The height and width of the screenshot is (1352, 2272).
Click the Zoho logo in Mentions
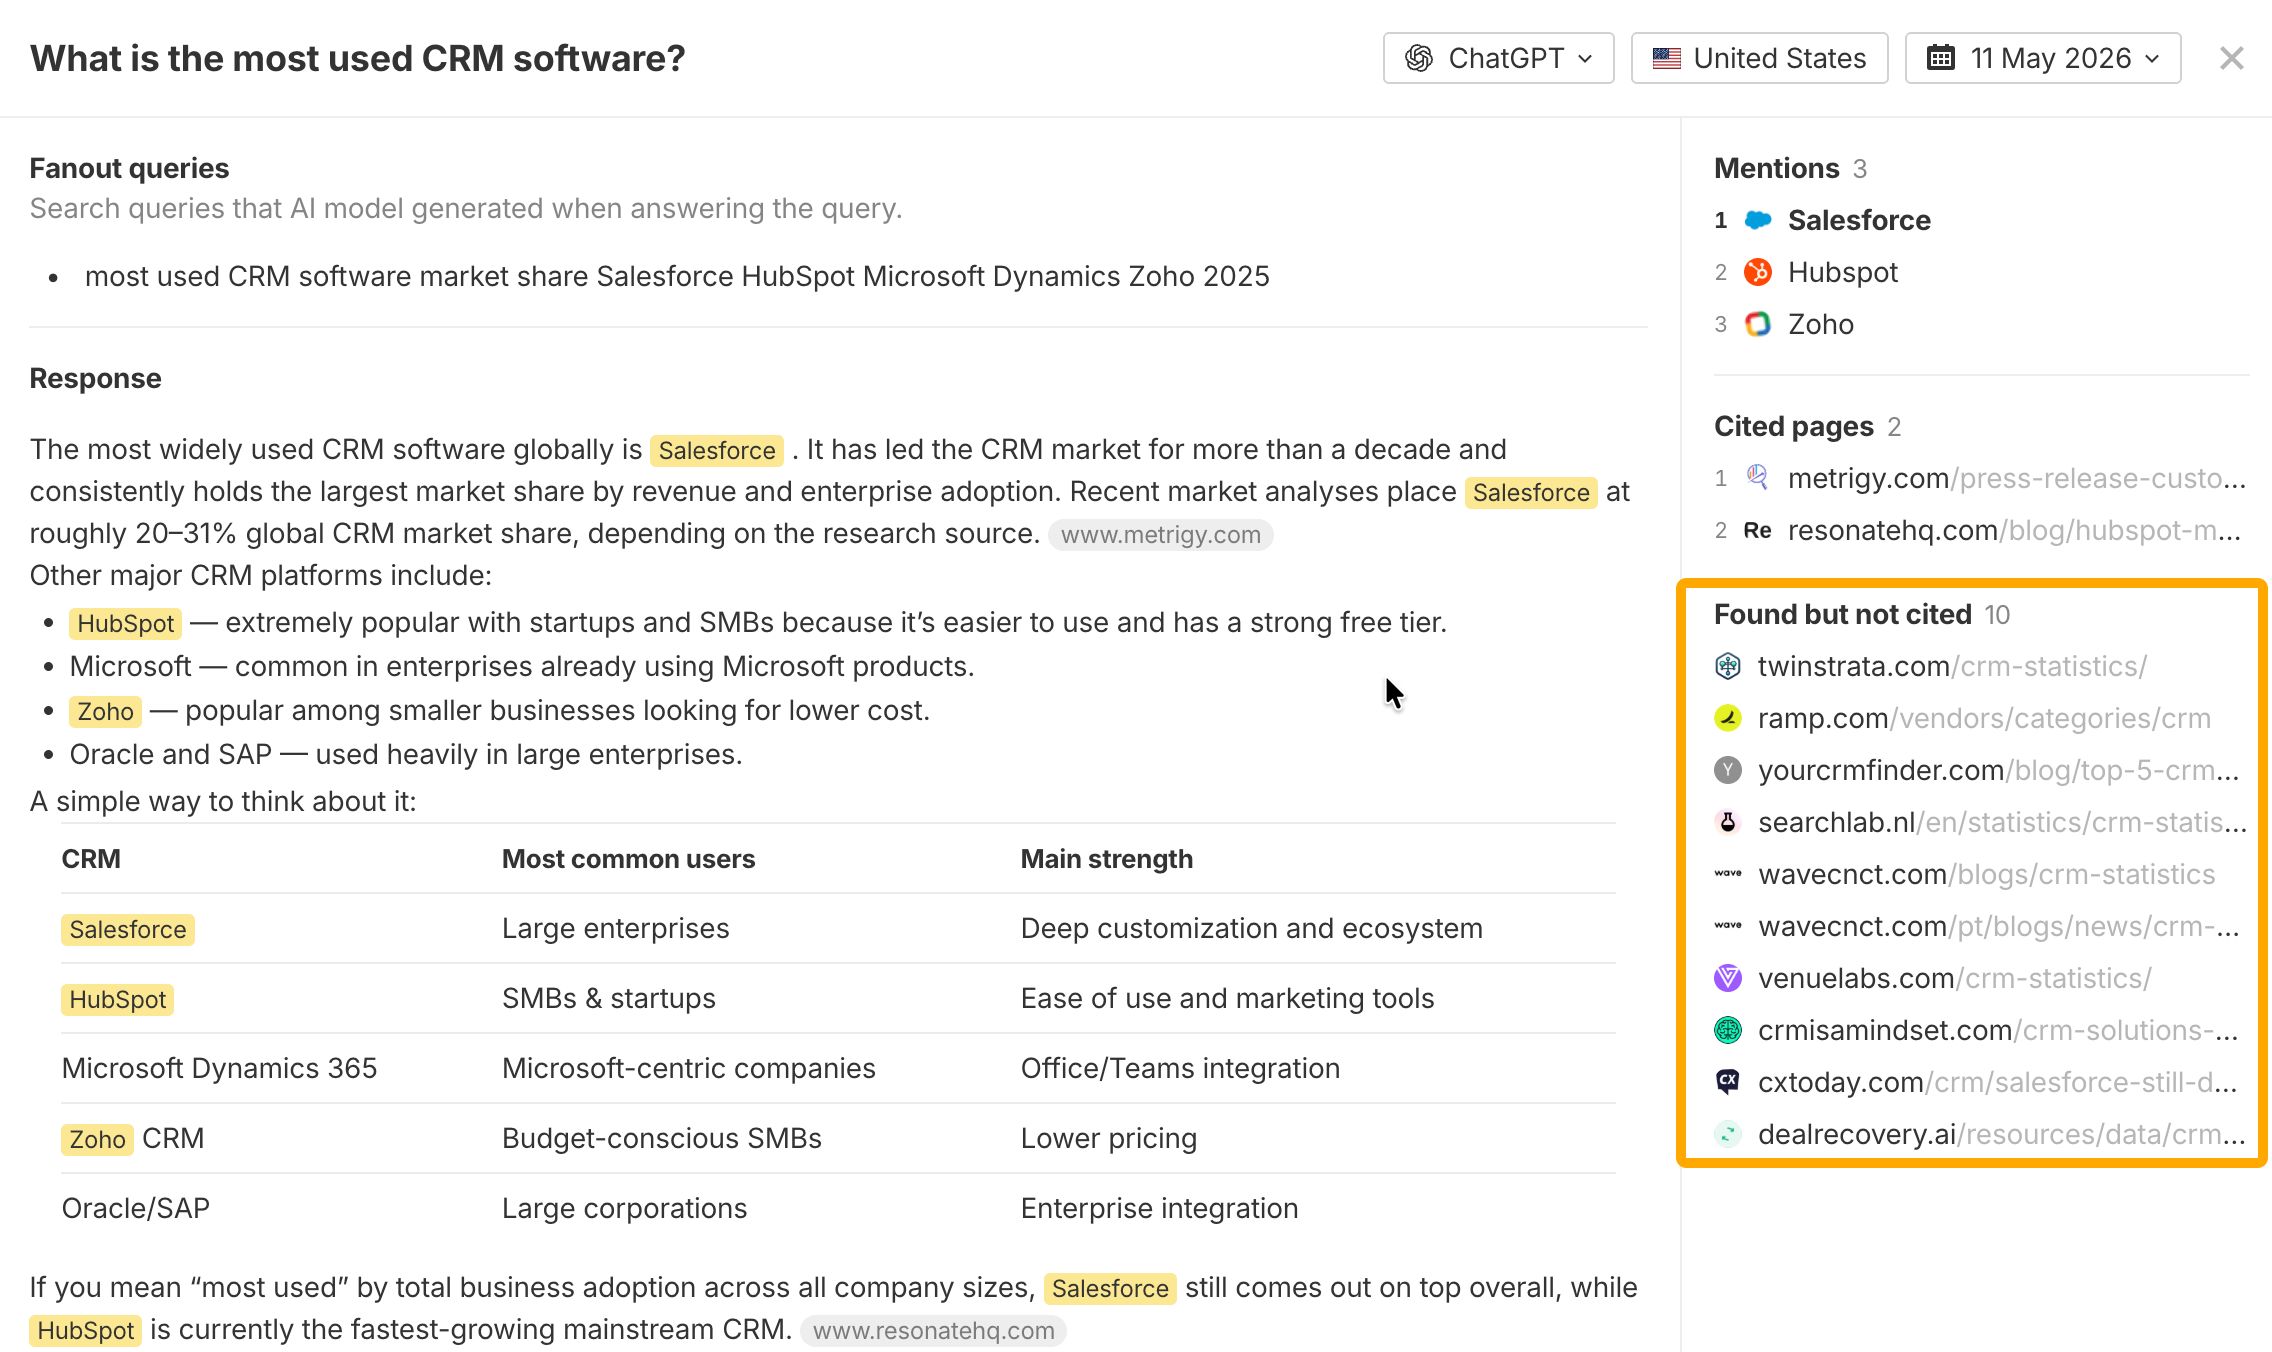(x=1758, y=324)
